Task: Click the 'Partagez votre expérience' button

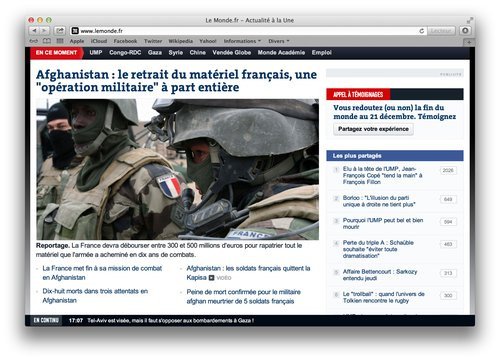Action: pos(373,129)
